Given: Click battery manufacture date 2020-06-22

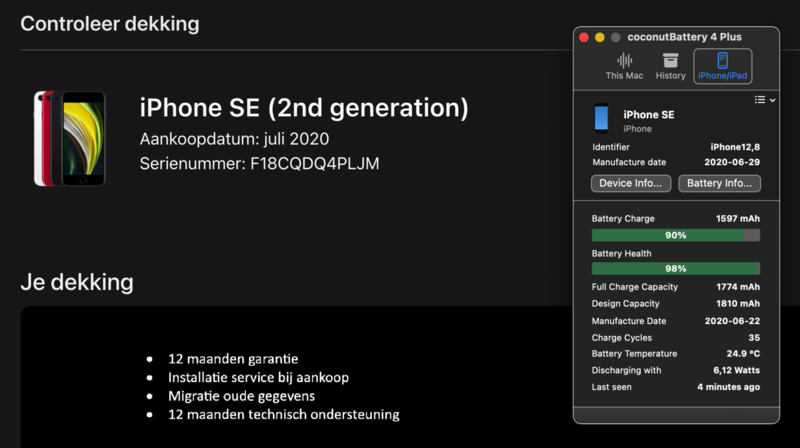Looking at the screenshot, I should (732, 321).
